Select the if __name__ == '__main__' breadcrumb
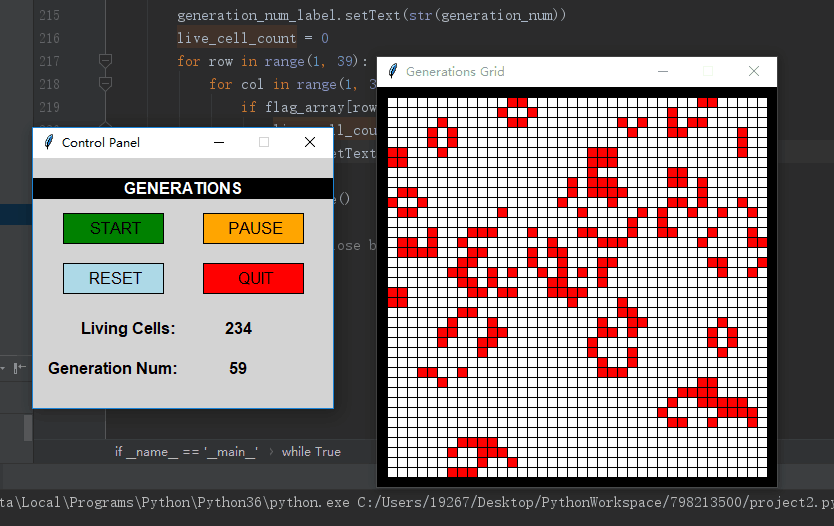834x526 pixels. pos(186,452)
